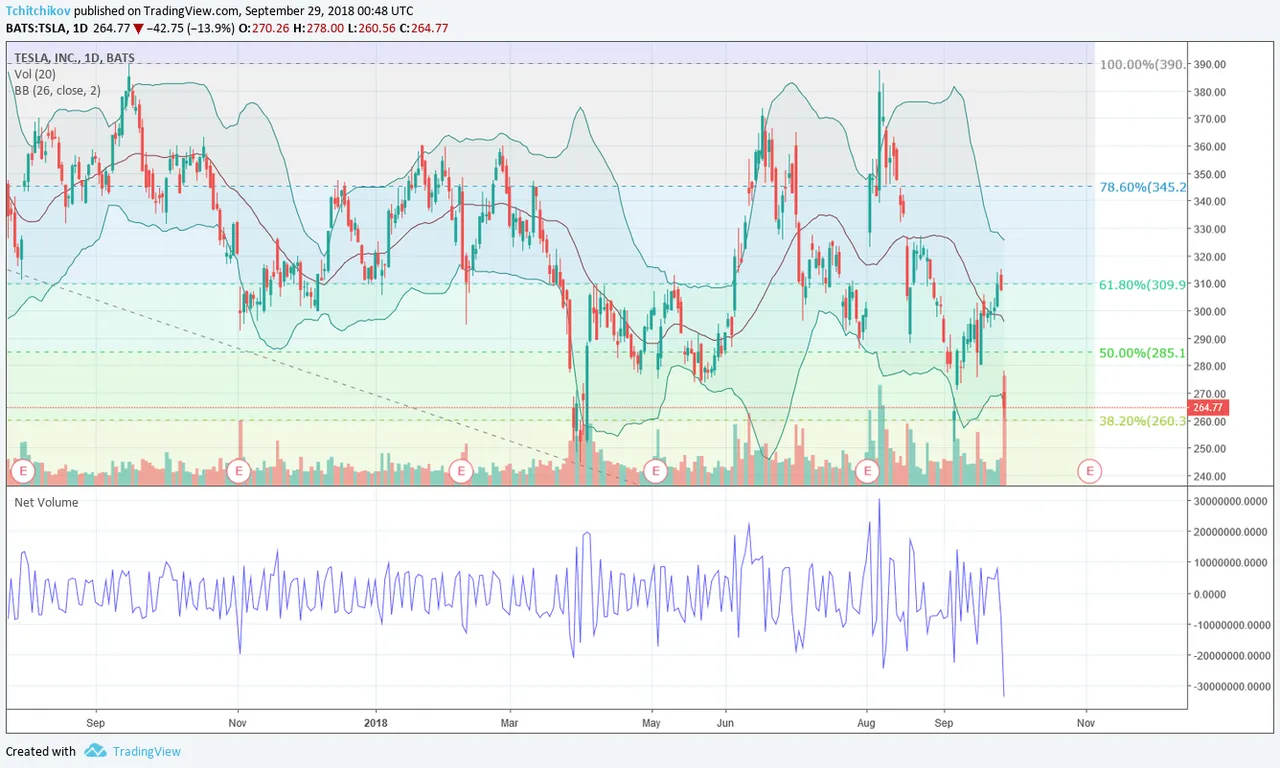This screenshot has width=1280, height=768.
Task: Click the 100.00% Fibonacci level label
Action: [x=1143, y=64]
